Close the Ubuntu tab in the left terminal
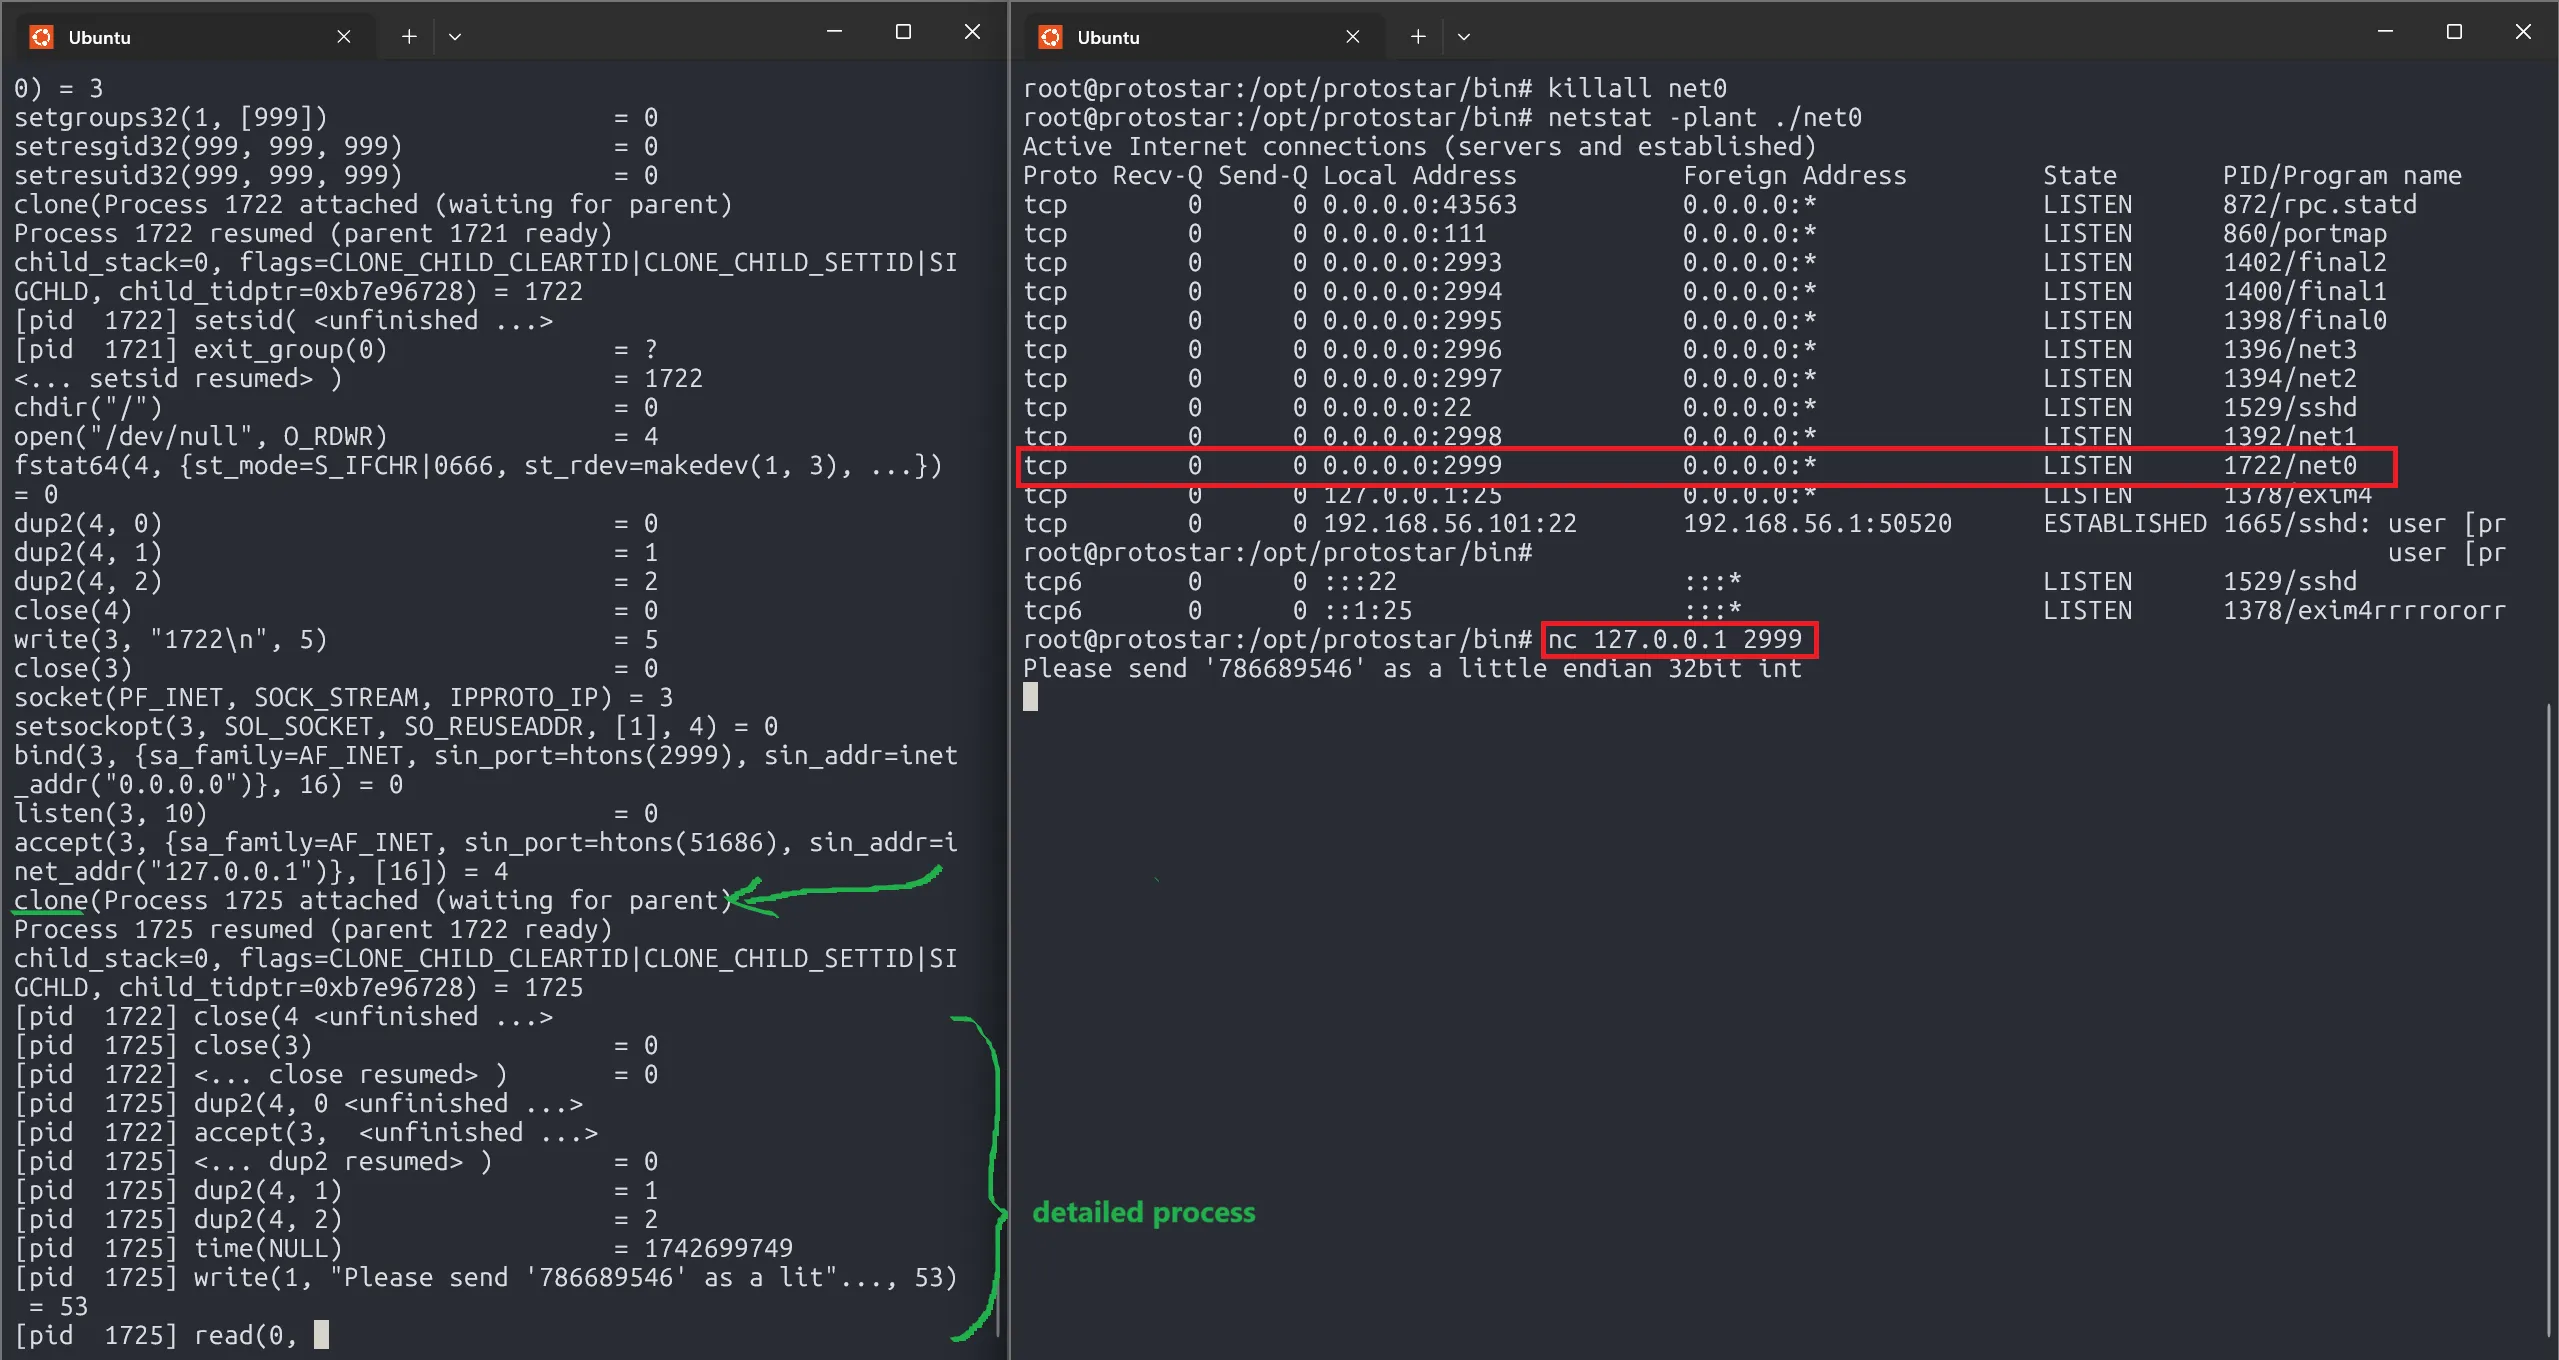The image size is (2559, 1360). 344,36
